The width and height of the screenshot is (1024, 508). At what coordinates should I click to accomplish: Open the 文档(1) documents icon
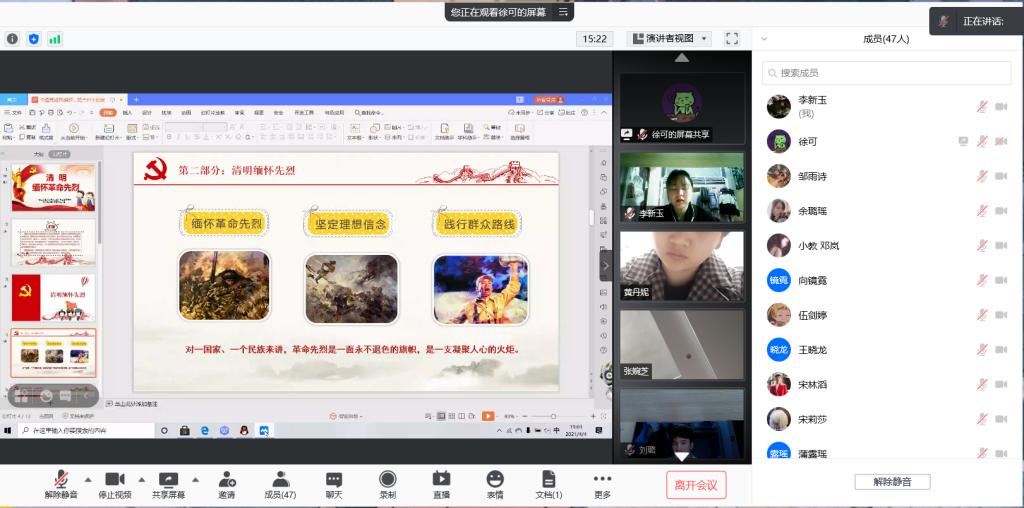(548, 480)
